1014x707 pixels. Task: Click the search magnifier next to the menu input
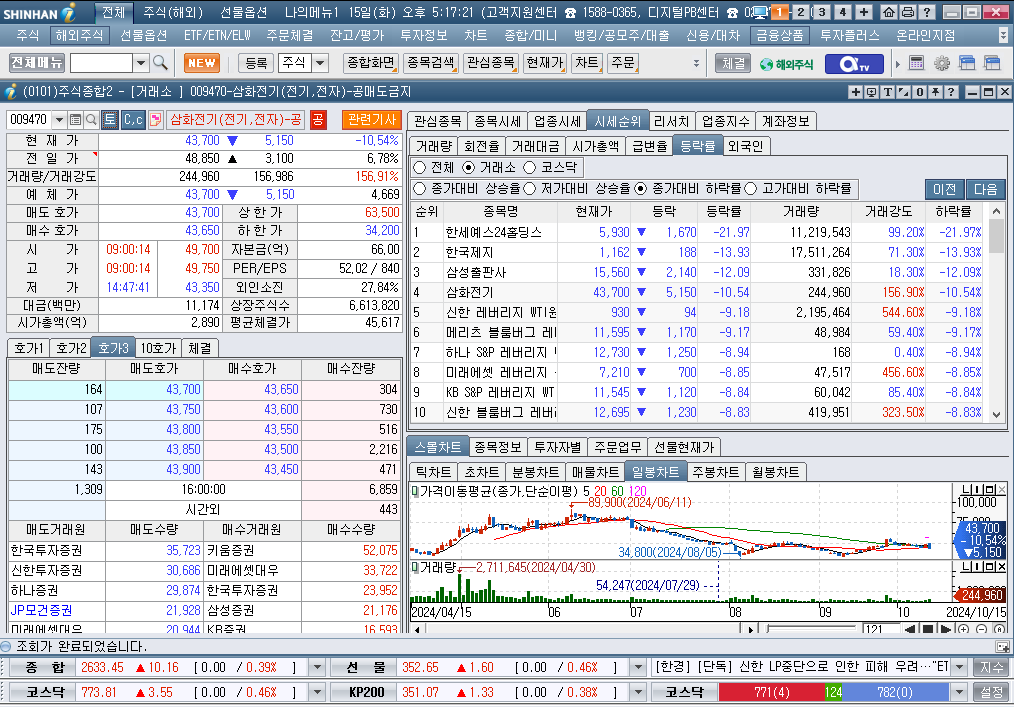(160, 63)
